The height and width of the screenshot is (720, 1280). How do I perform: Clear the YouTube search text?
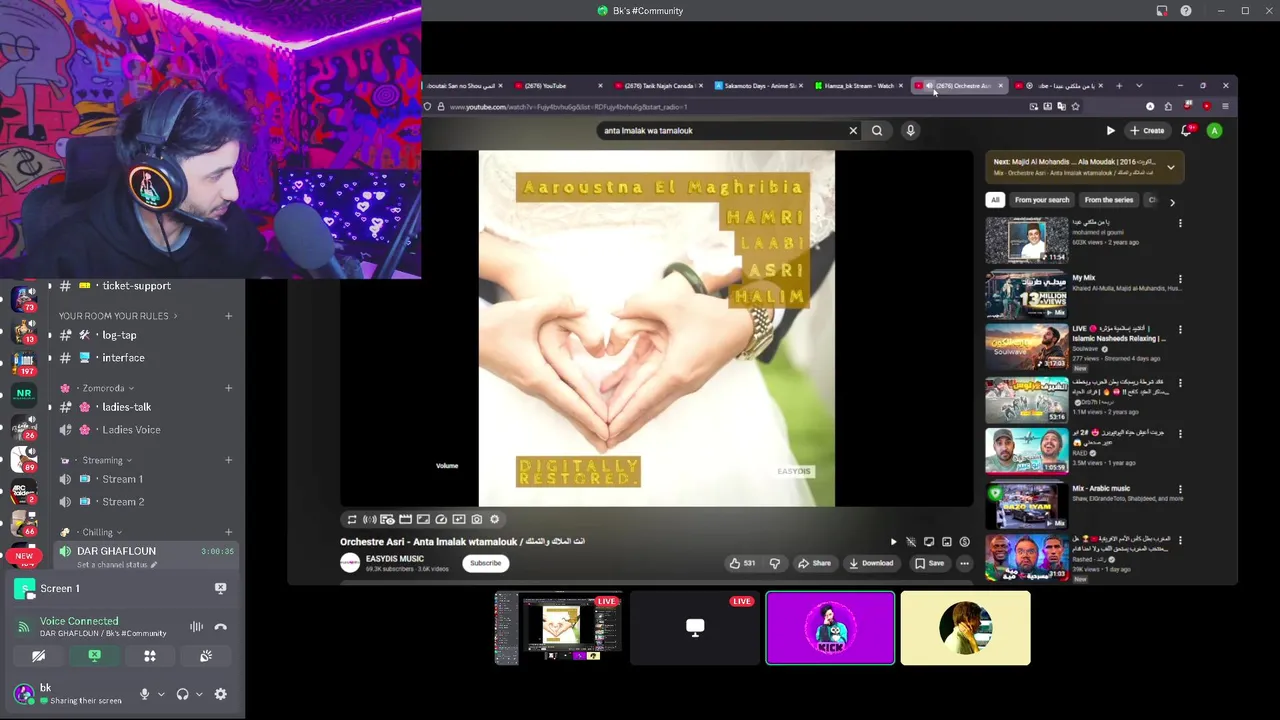tap(853, 130)
